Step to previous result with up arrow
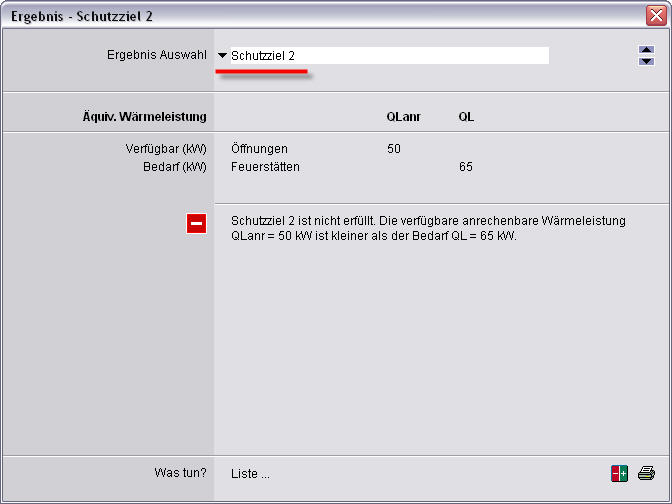The height and width of the screenshot is (504, 672). pyautogui.click(x=646, y=51)
